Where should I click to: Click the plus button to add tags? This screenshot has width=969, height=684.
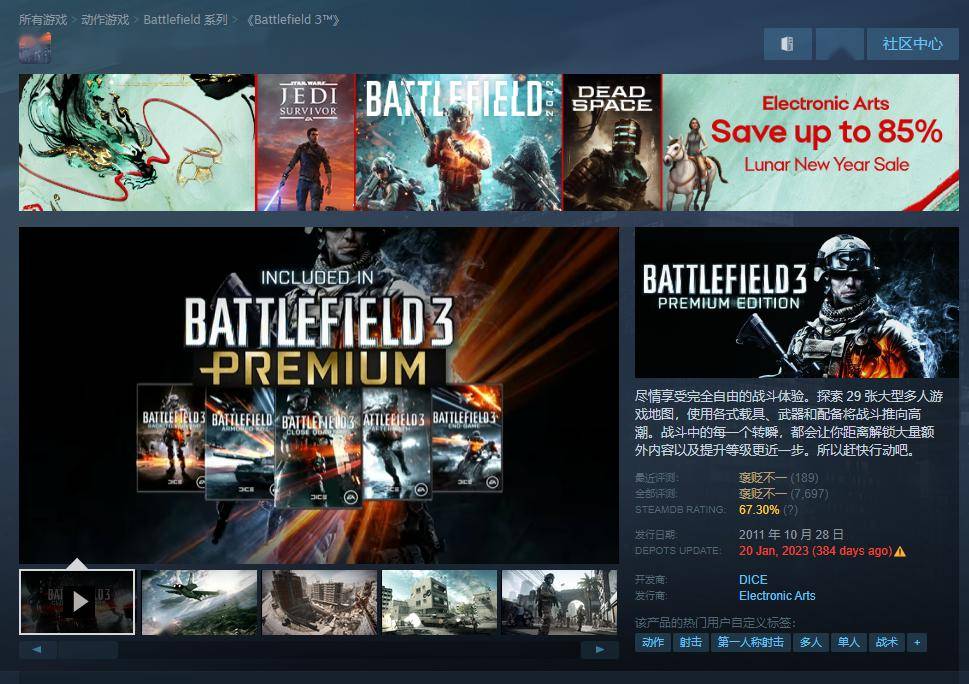pyautogui.click(x=916, y=642)
